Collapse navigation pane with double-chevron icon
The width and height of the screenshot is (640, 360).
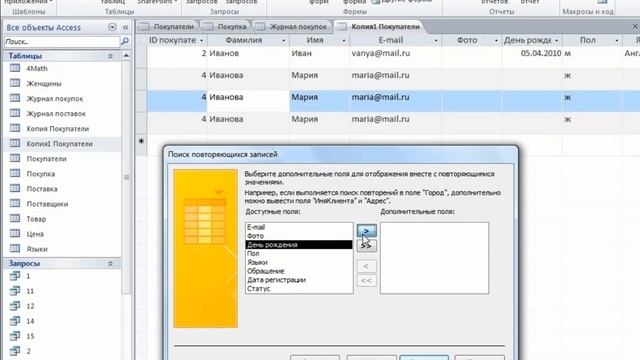(125, 27)
